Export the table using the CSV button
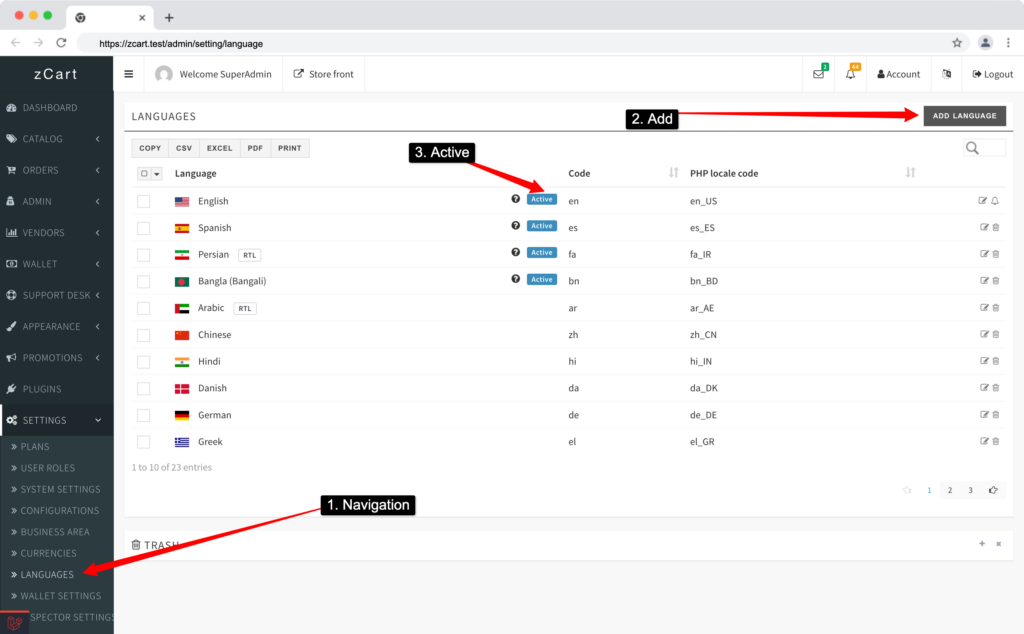Viewport: 1024px width, 634px height. [183, 148]
